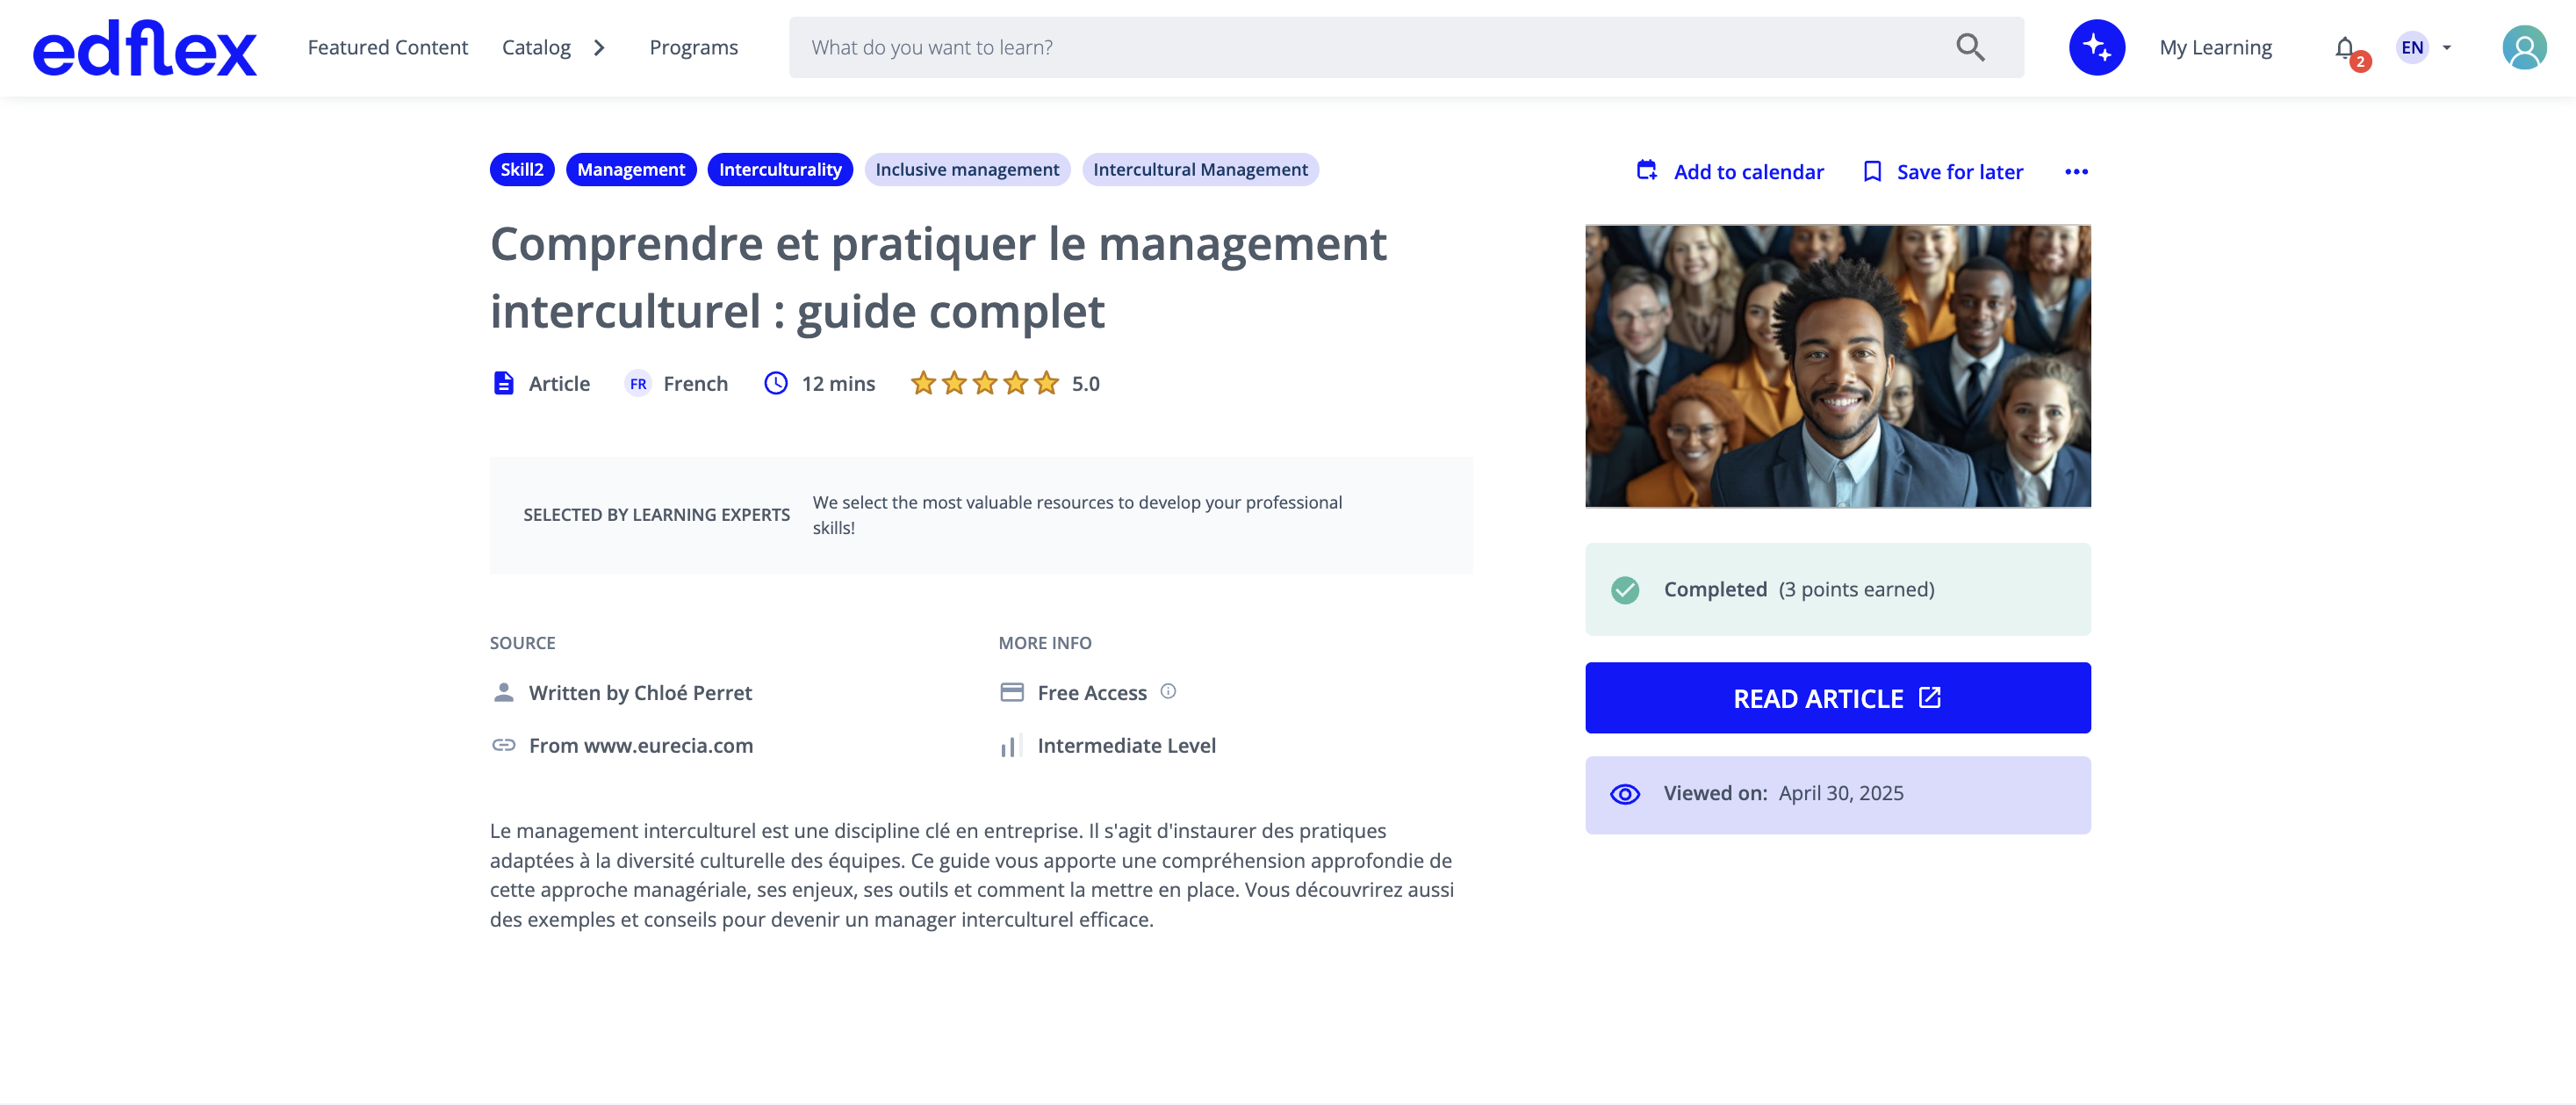
Task: Click the bookmark icon for Save for later
Action: (1872, 172)
